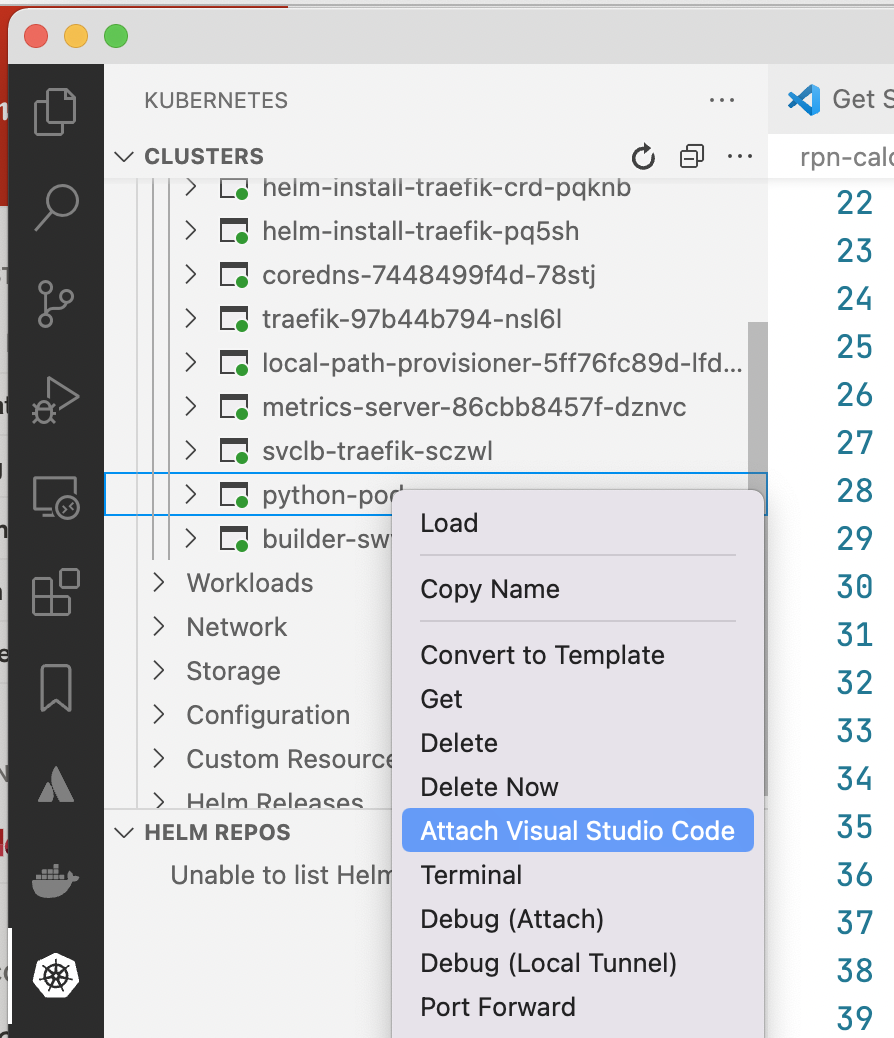Image resolution: width=894 pixels, height=1038 pixels.
Task: Open the Remote Explorer icon
Action: point(56,496)
